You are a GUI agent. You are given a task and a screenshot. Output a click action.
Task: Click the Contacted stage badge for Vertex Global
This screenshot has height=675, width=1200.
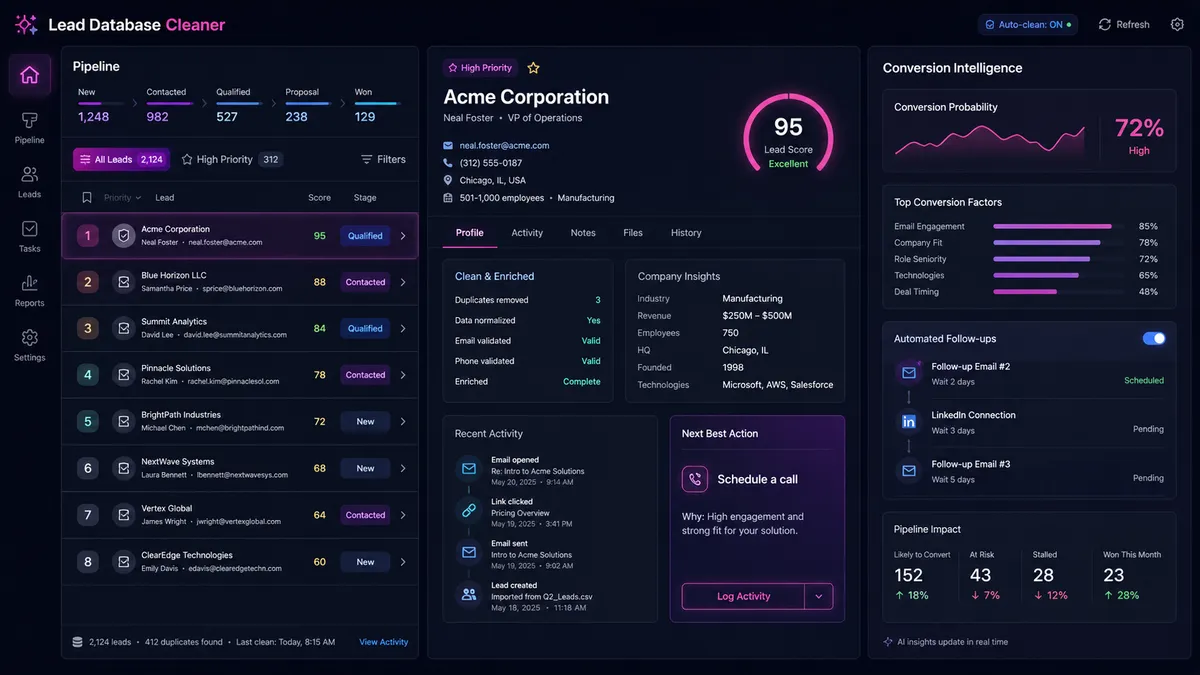tap(365, 515)
